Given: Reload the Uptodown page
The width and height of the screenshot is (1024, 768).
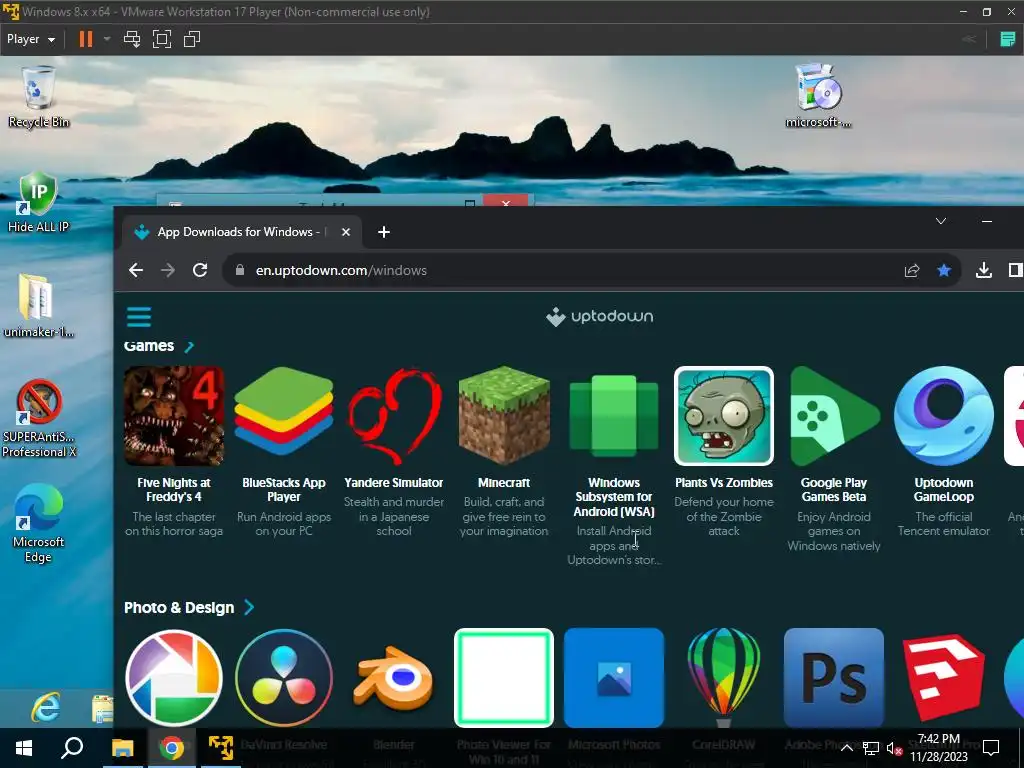Looking at the screenshot, I should 200,270.
